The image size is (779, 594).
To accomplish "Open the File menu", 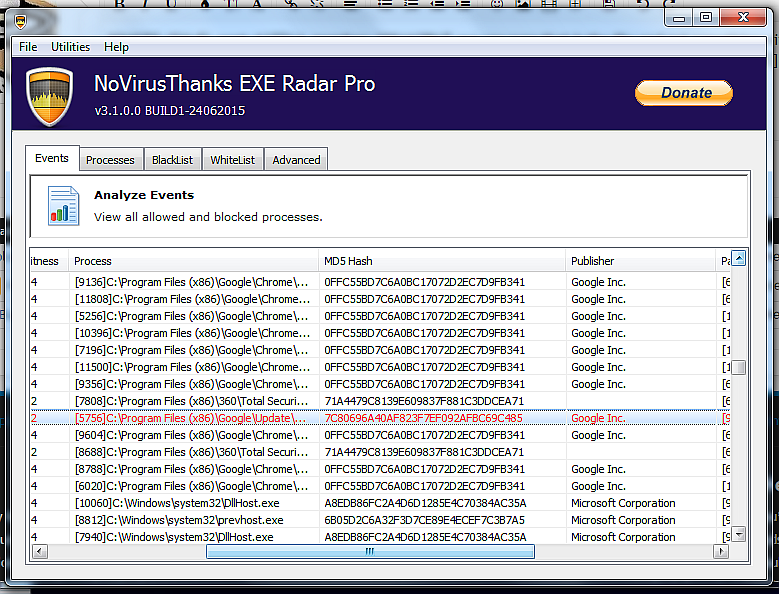I will click(x=28, y=47).
